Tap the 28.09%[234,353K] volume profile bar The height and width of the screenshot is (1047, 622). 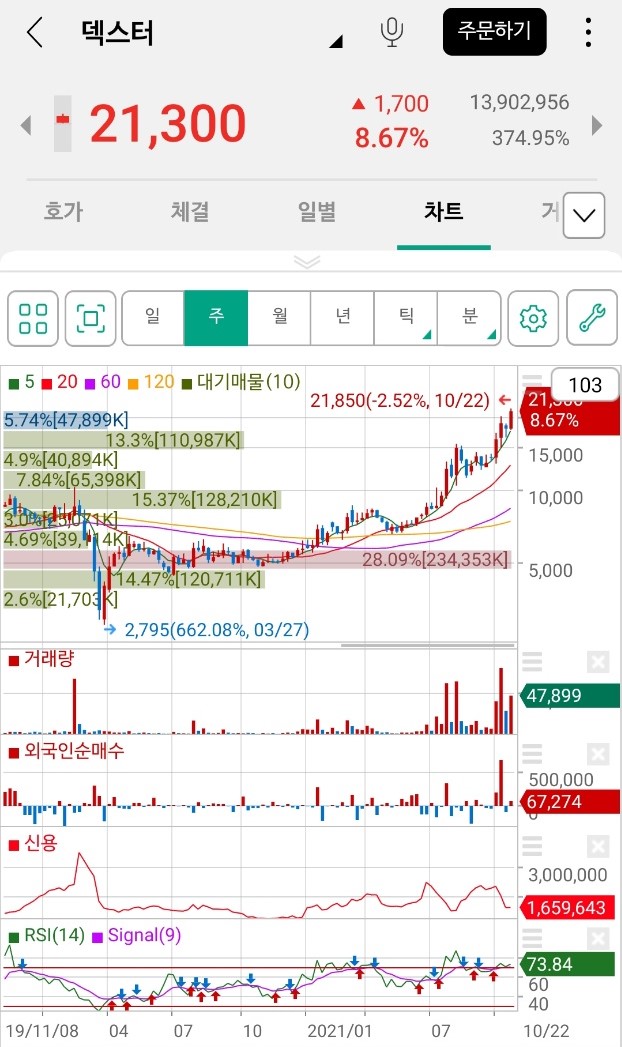pyautogui.click(x=257, y=560)
